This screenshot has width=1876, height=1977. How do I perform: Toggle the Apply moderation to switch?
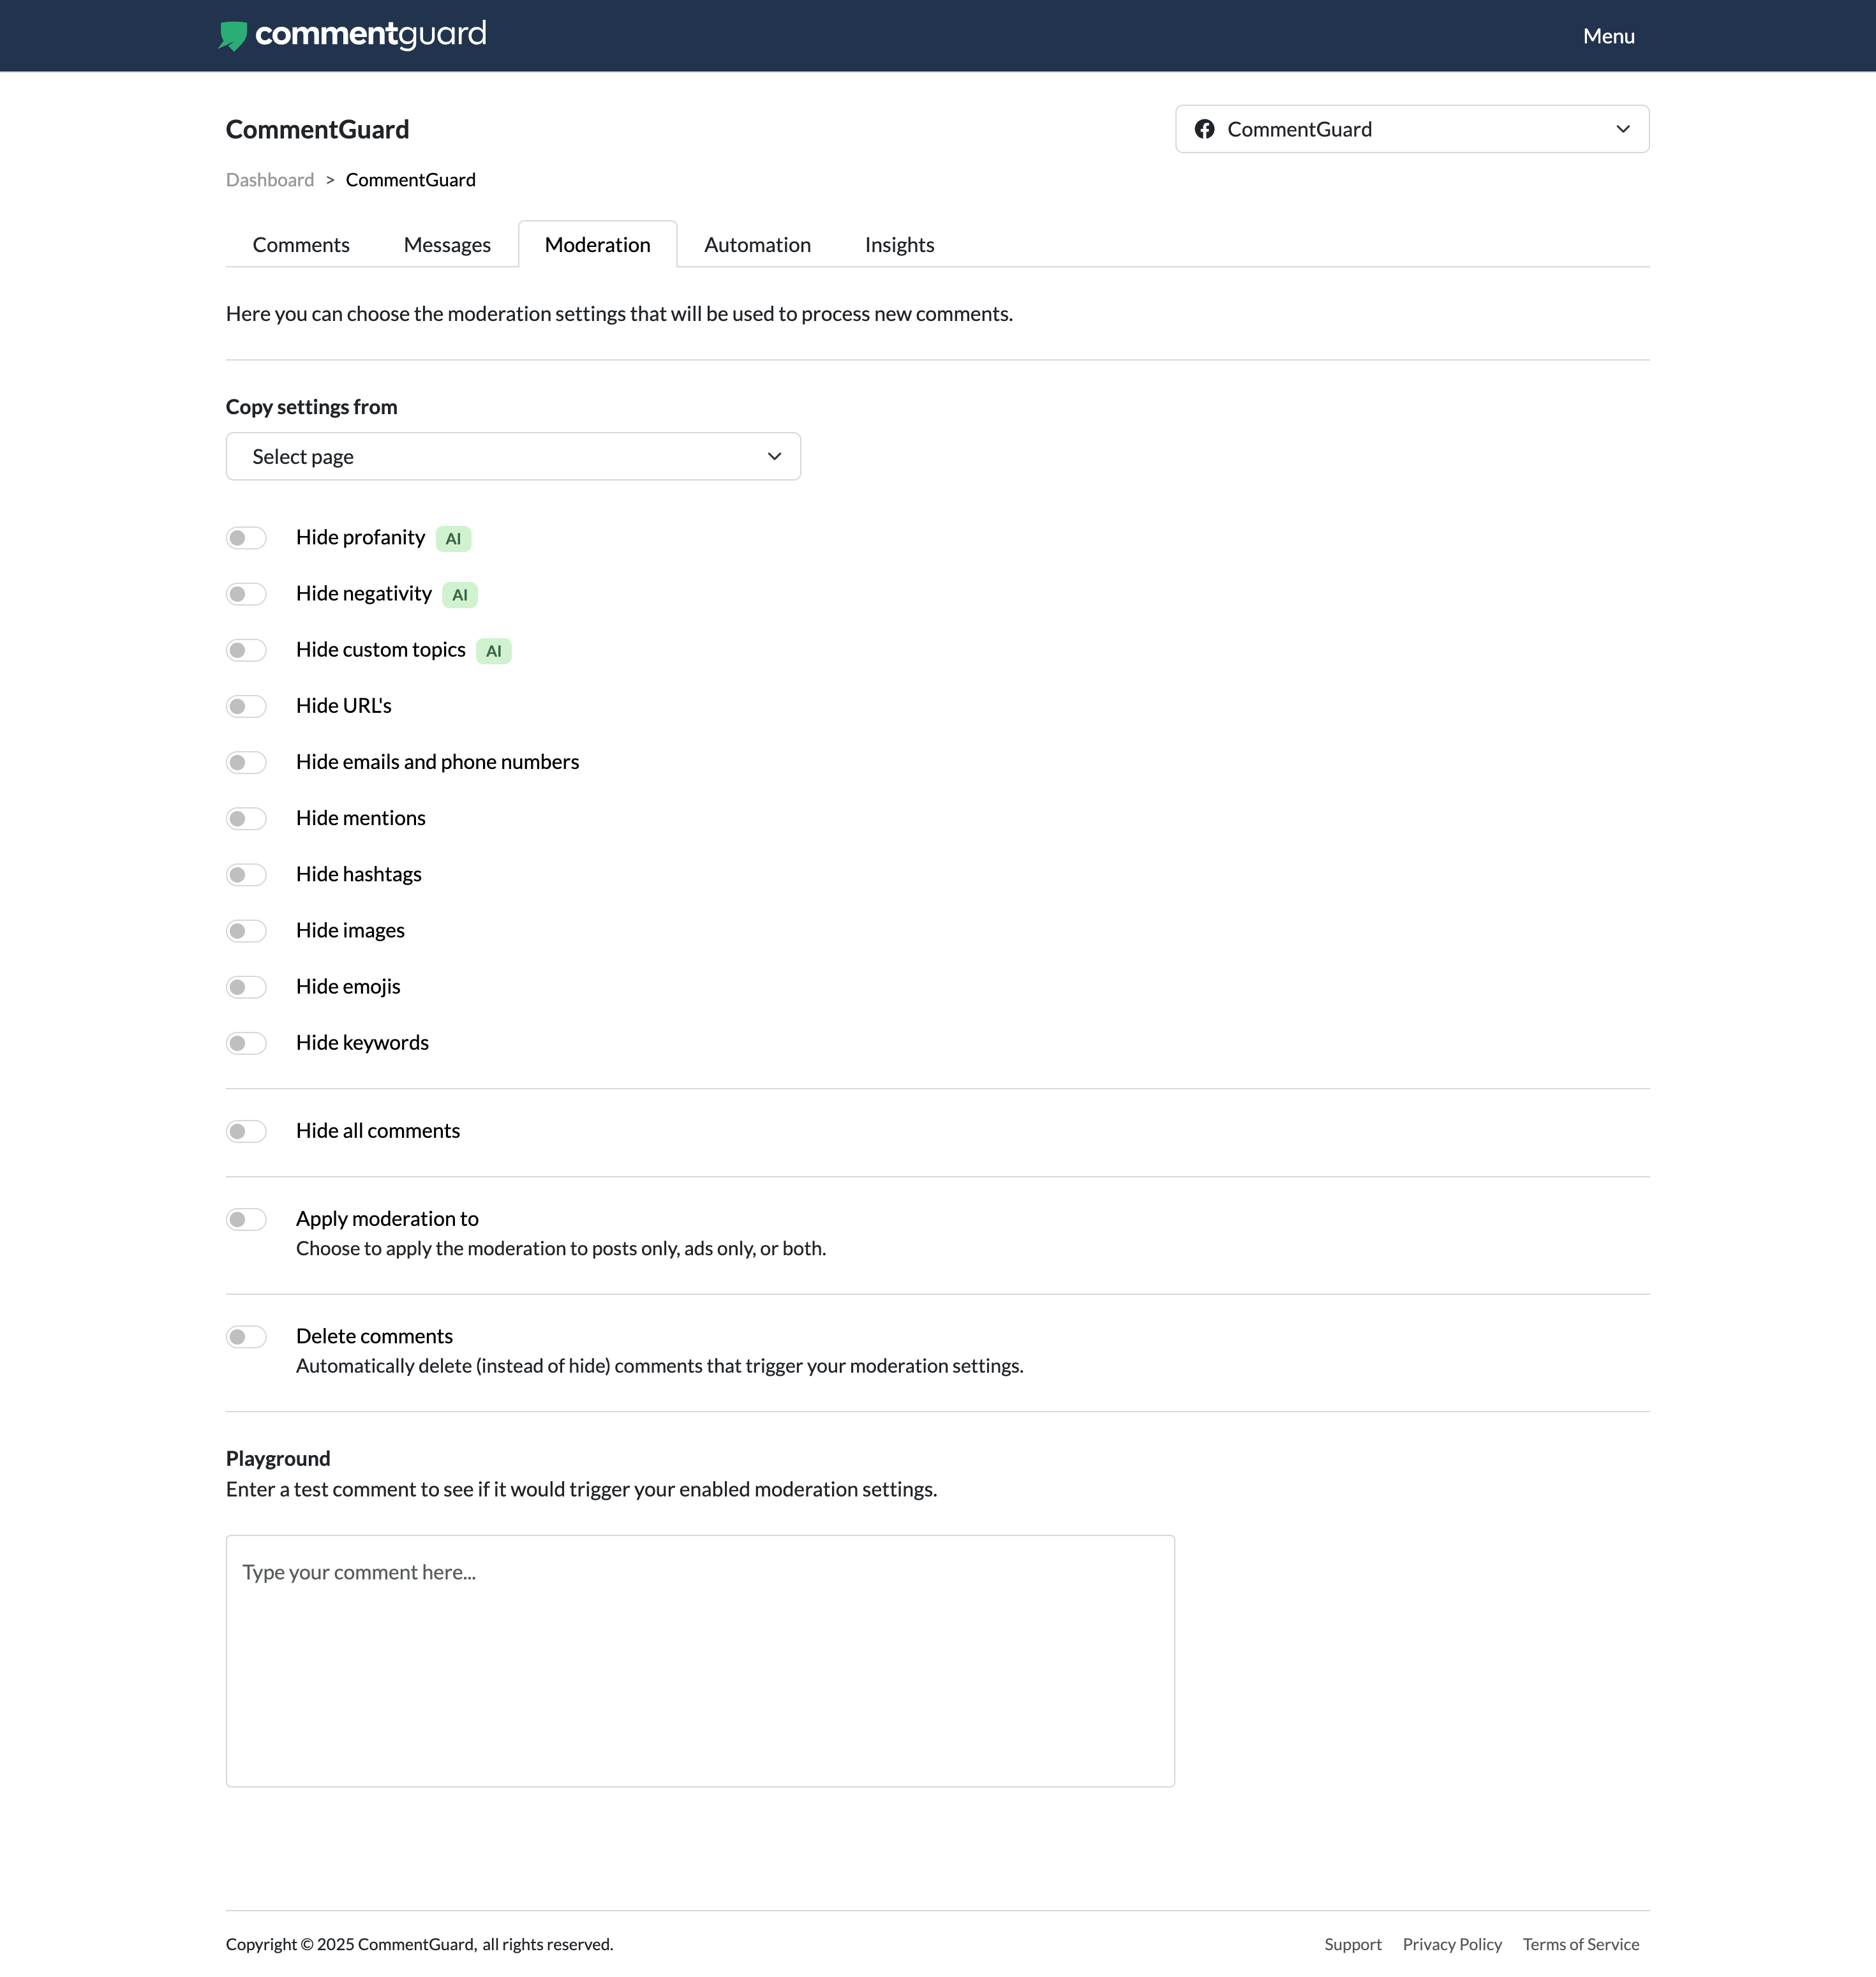[246, 1219]
